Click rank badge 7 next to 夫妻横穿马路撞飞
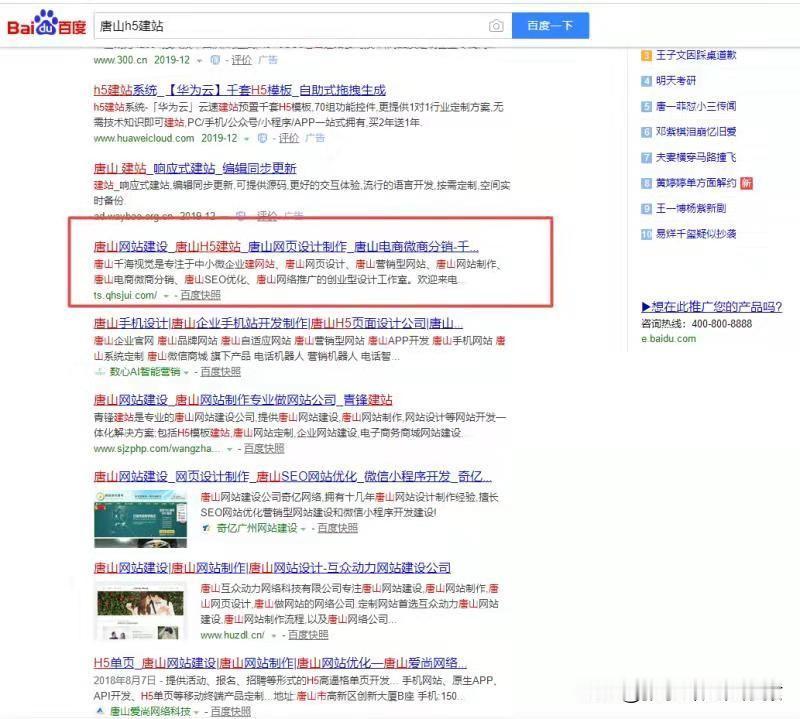 pos(646,157)
